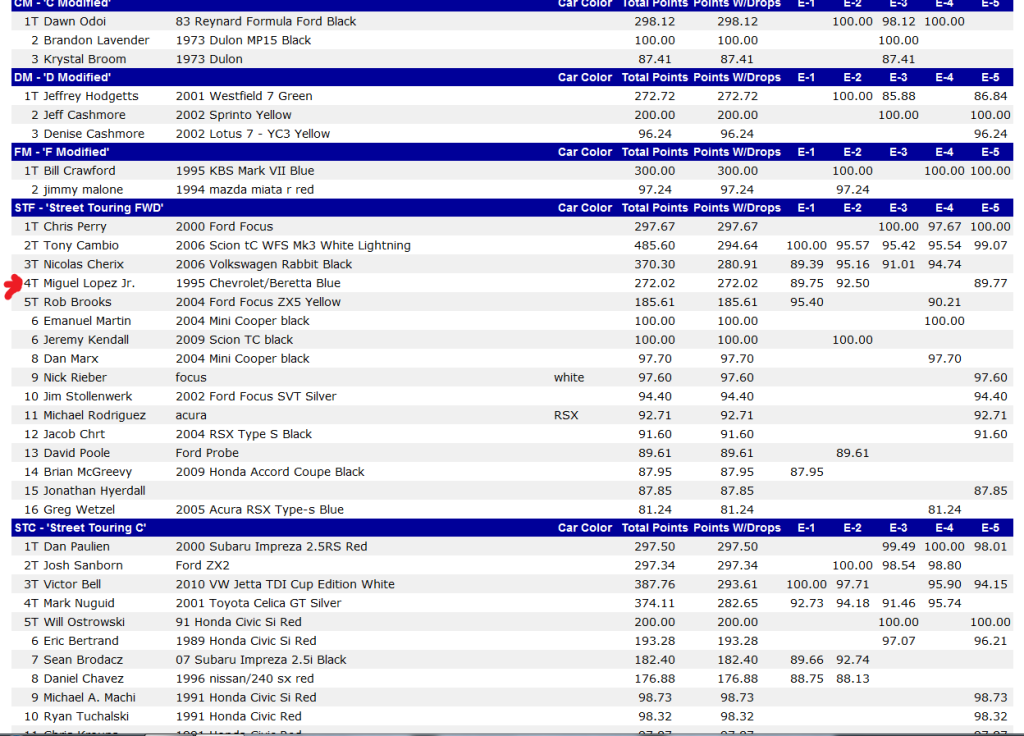
Task: Click car "1995 KBS Mark VII Blue"
Action: click(245, 171)
